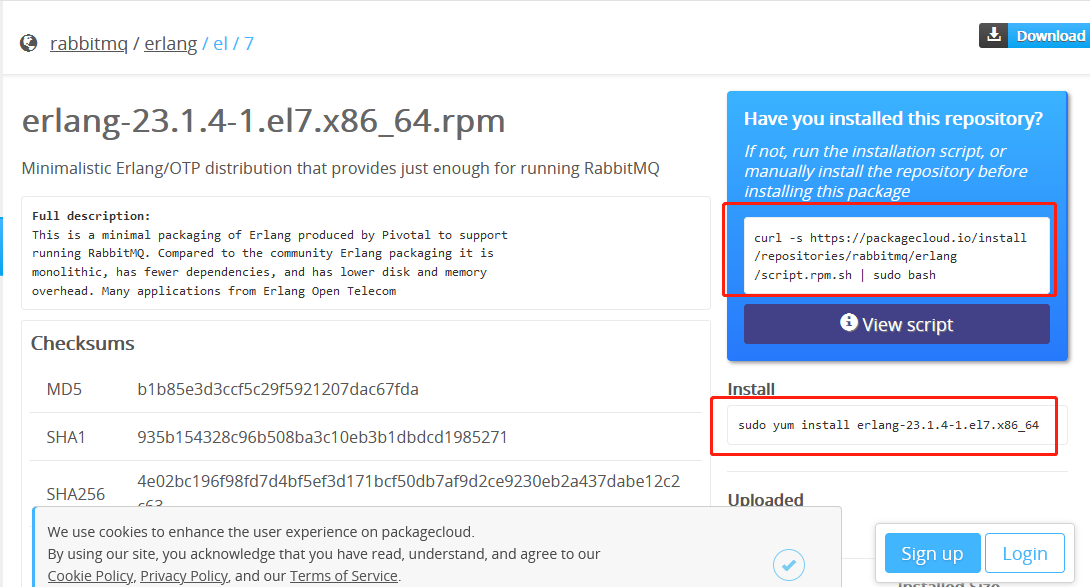Open the rabbitmq repository link
The height and width of the screenshot is (587, 1090).
click(89, 43)
